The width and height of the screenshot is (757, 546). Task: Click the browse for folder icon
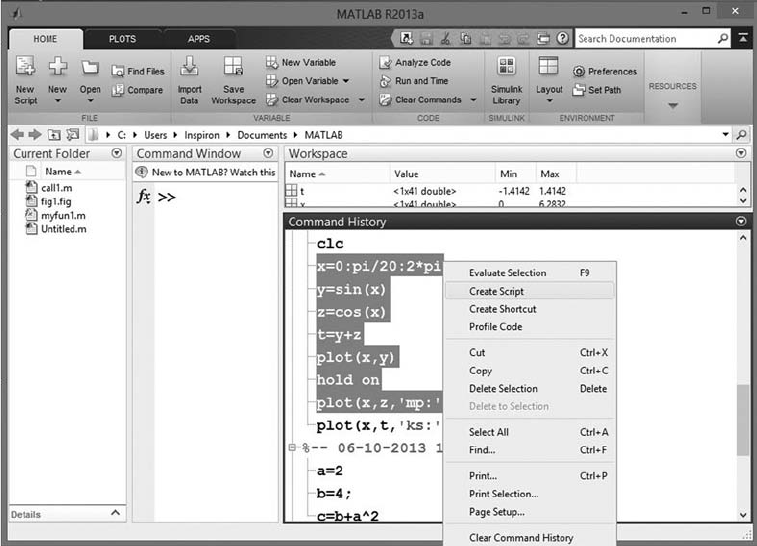(73, 135)
